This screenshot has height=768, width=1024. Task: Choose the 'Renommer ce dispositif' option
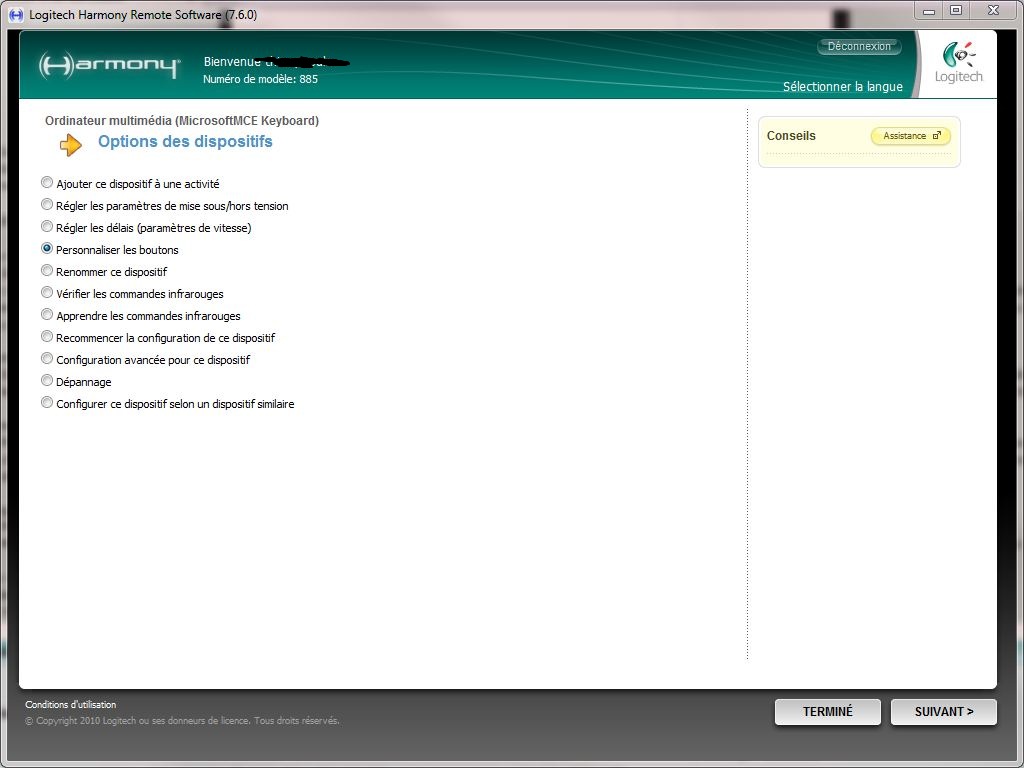47,271
